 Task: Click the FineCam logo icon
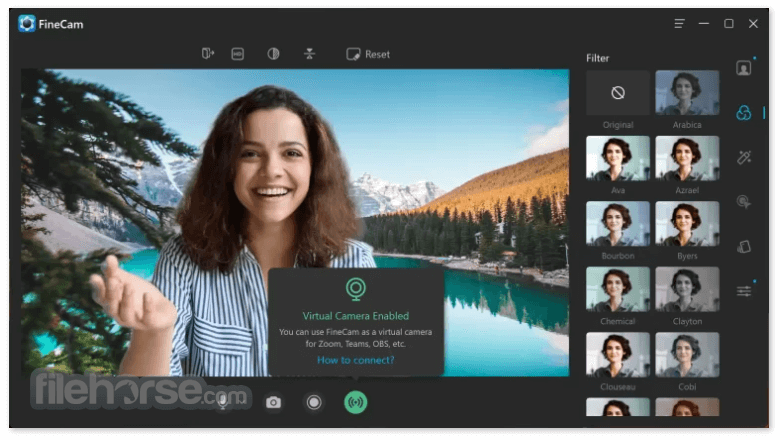[27, 23]
